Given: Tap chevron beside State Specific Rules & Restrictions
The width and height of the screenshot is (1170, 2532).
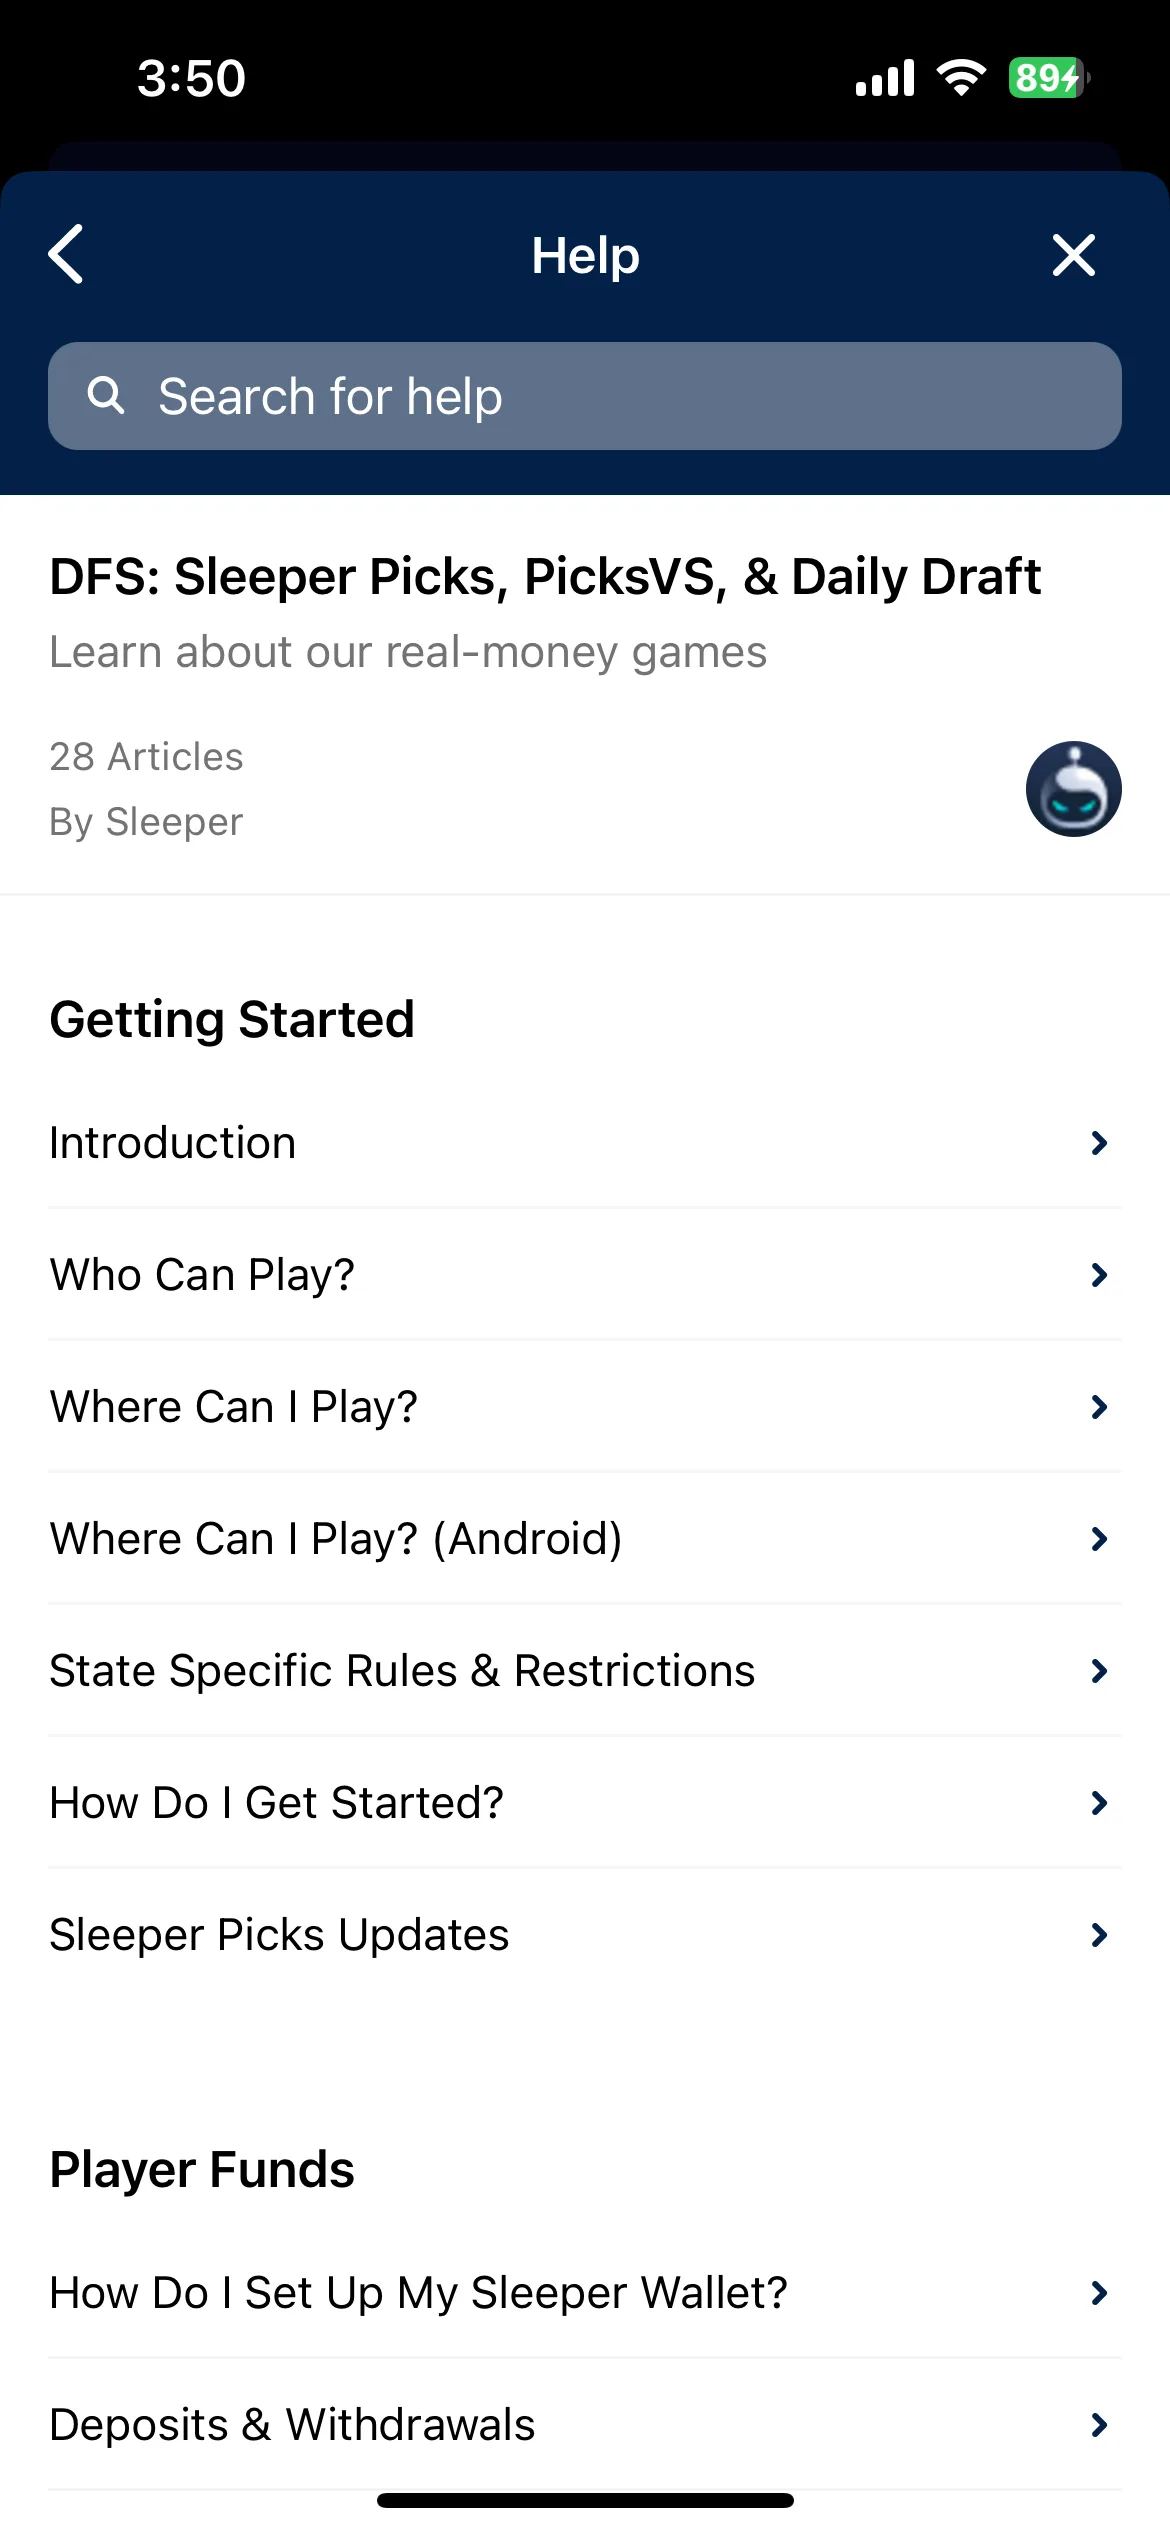Looking at the screenshot, I should point(1099,1671).
